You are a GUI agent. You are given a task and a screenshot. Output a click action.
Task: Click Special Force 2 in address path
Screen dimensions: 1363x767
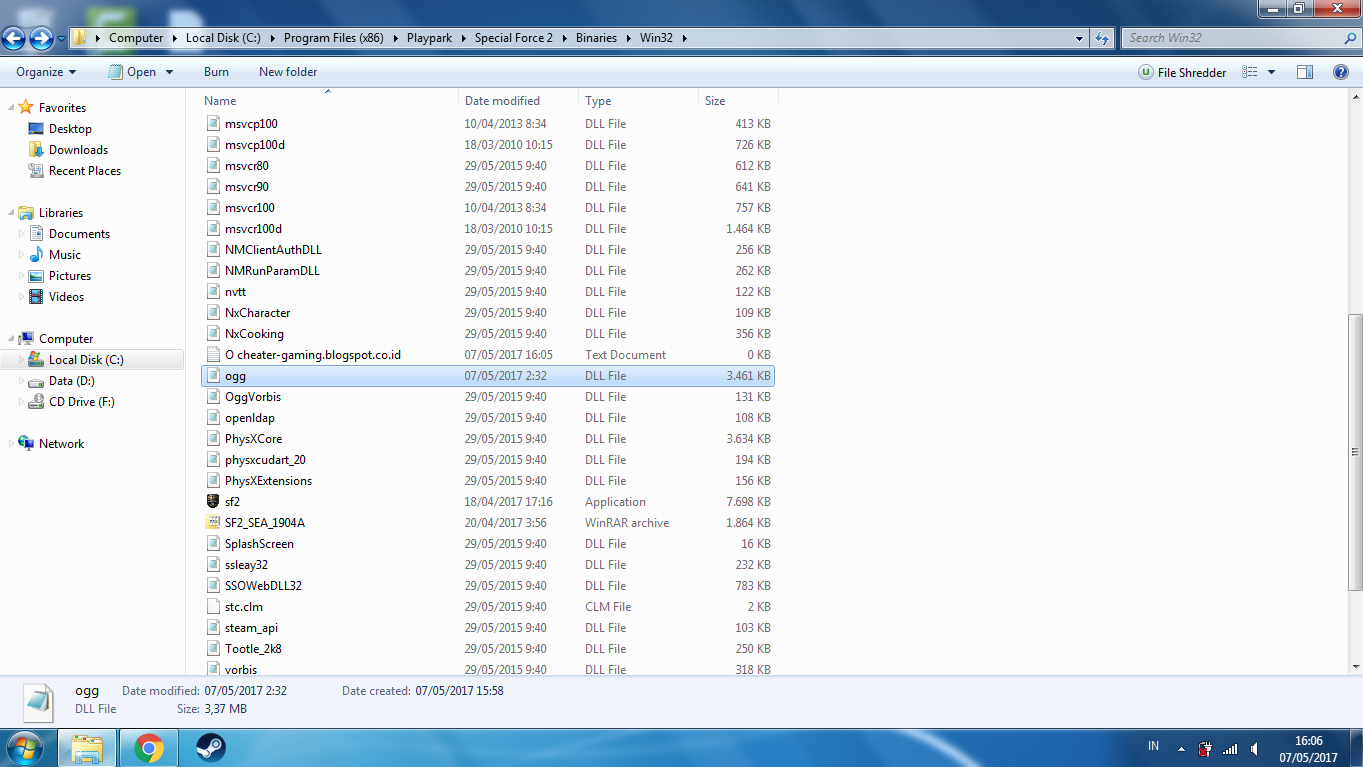pyautogui.click(x=513, y=38)
